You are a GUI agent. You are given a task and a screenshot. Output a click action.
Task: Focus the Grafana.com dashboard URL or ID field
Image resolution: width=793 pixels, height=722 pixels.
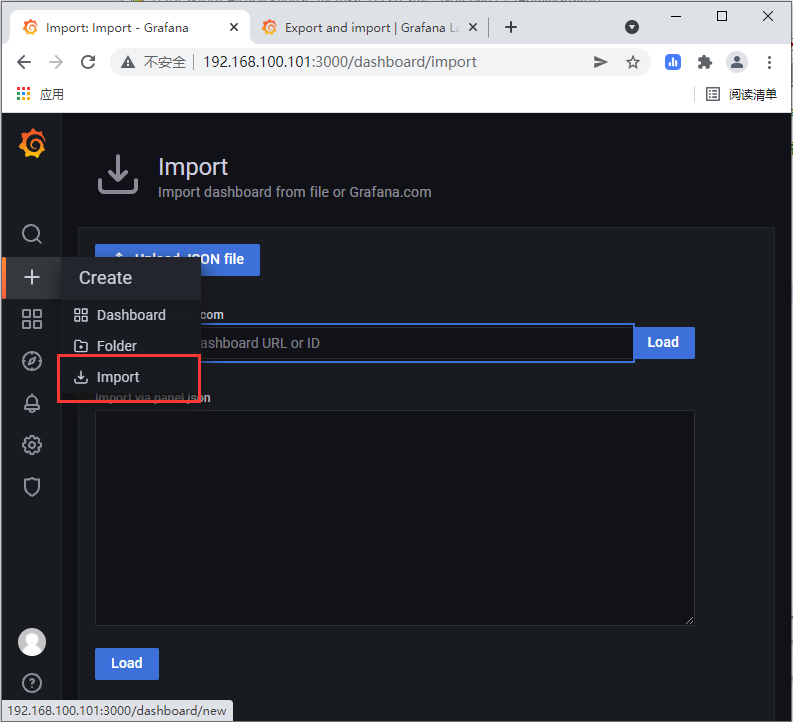[364, 343]
